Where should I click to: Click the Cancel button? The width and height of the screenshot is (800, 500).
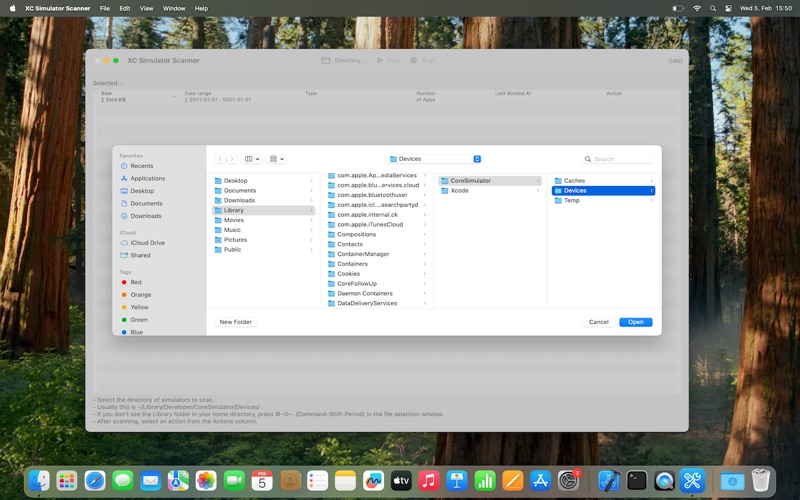[x=598, y=322]
